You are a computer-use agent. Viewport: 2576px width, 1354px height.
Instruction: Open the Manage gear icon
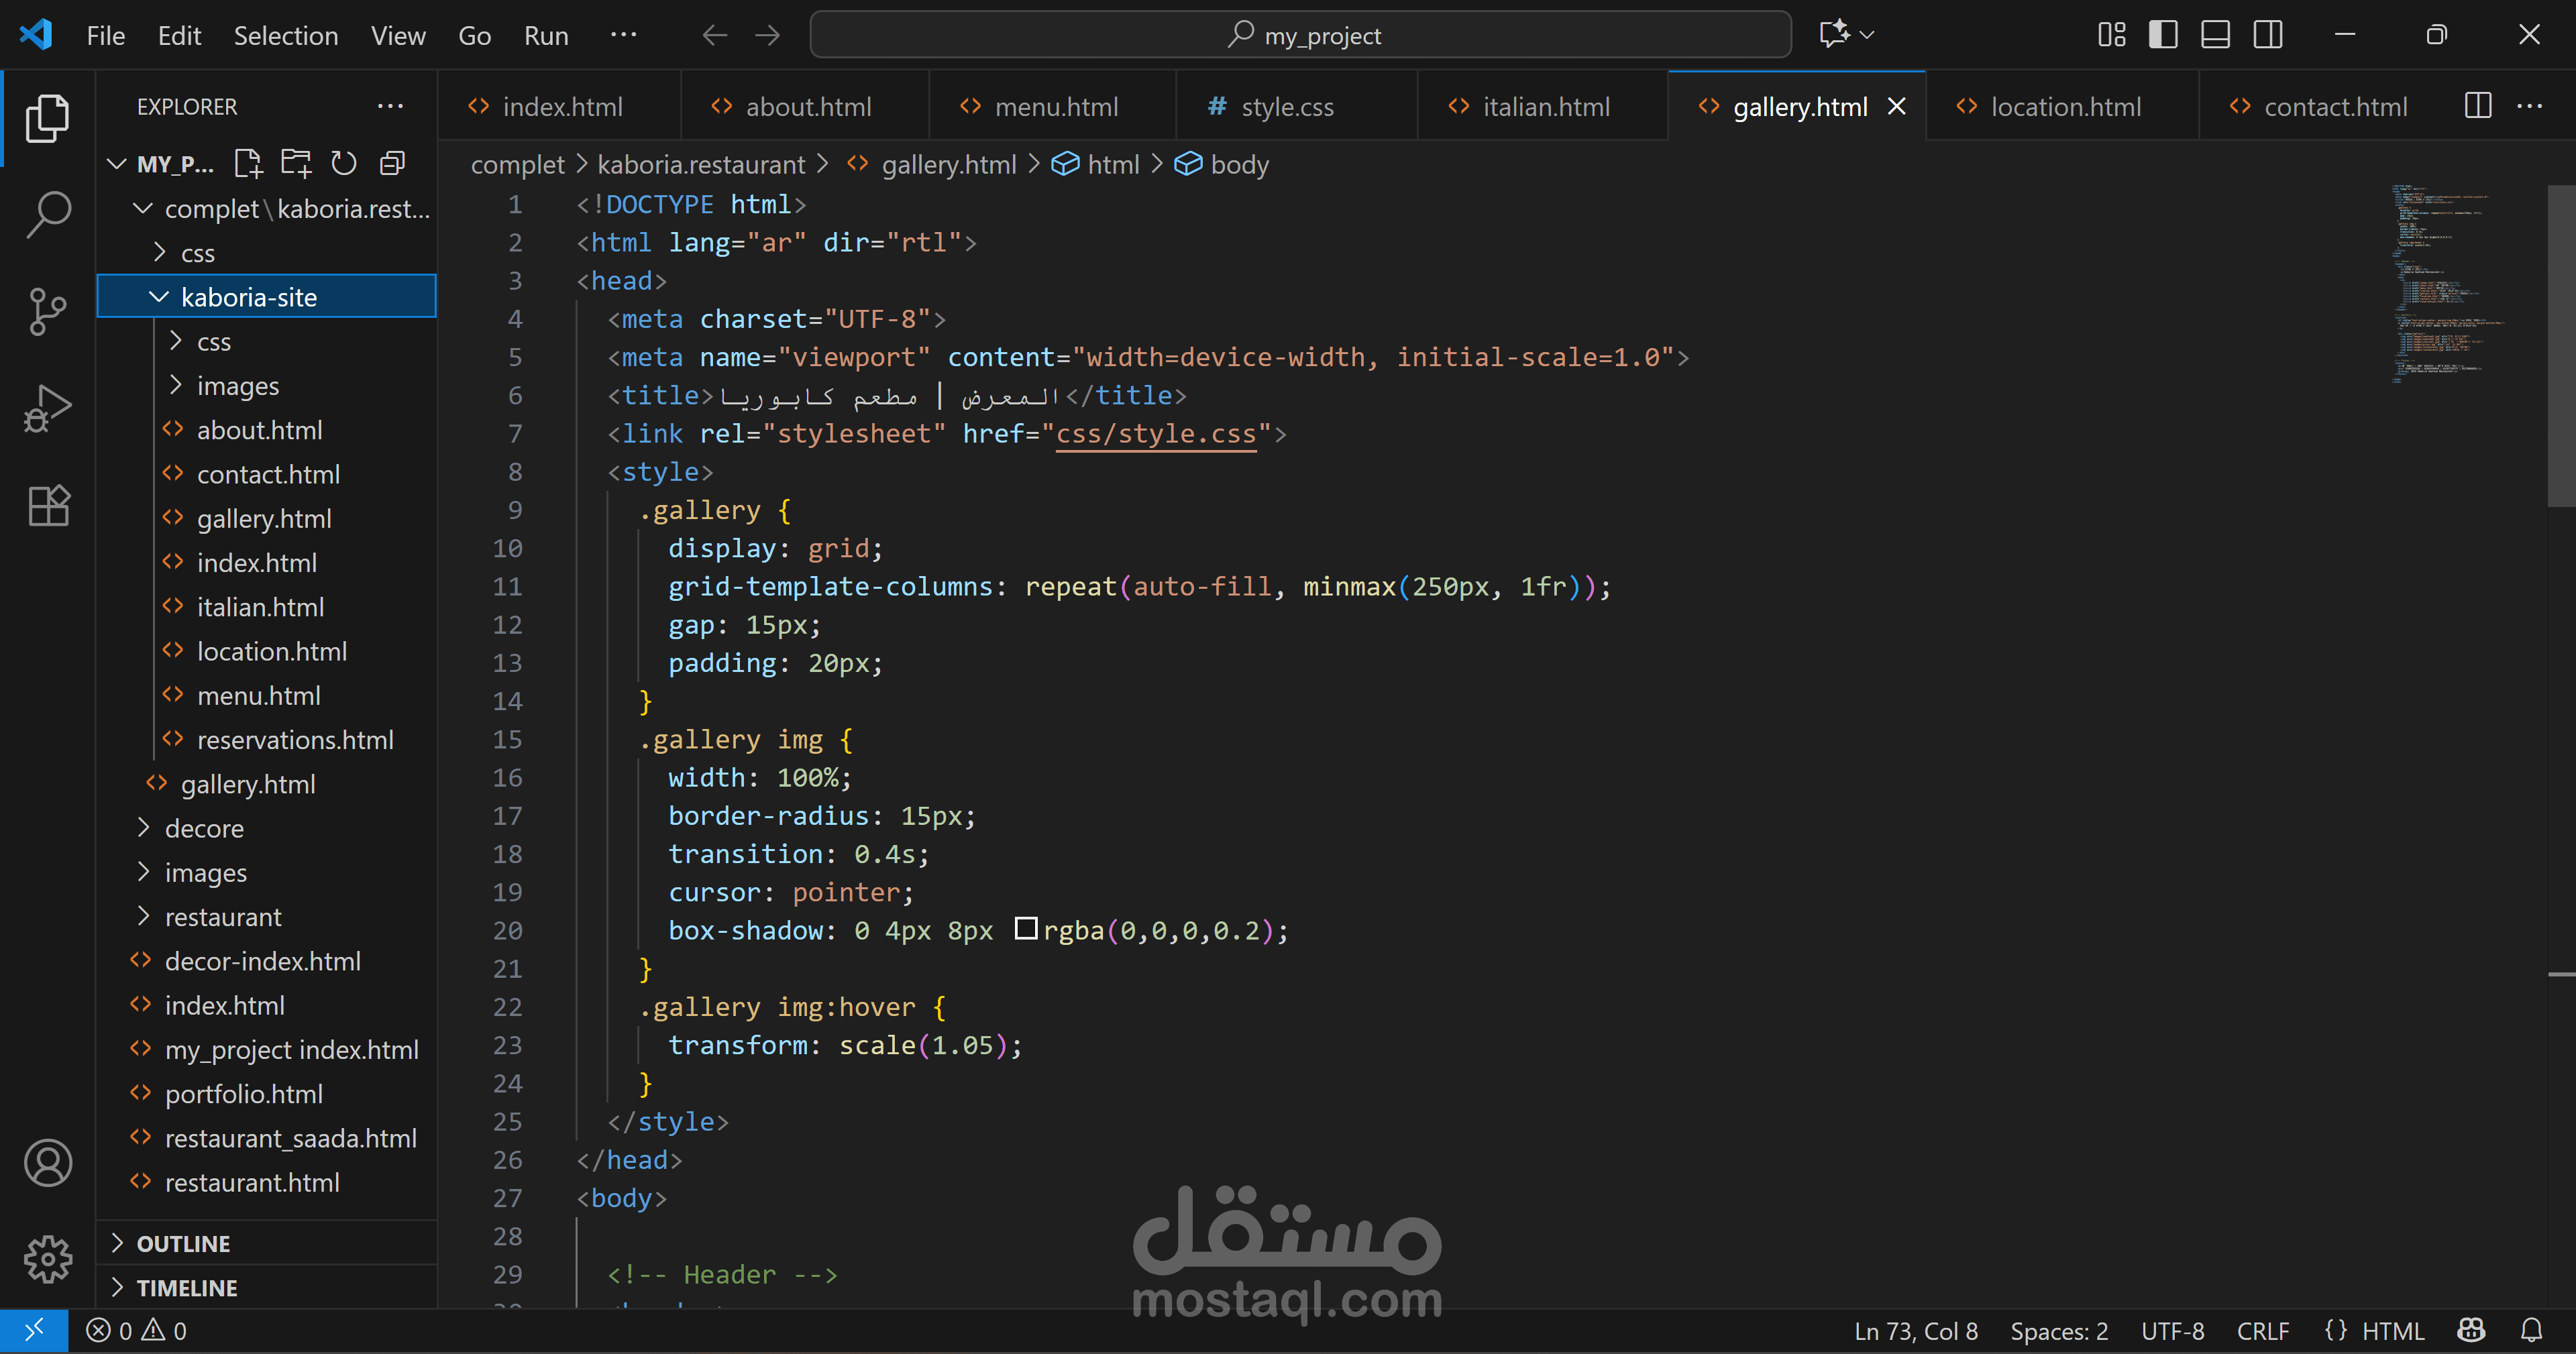pos(47,1259)
